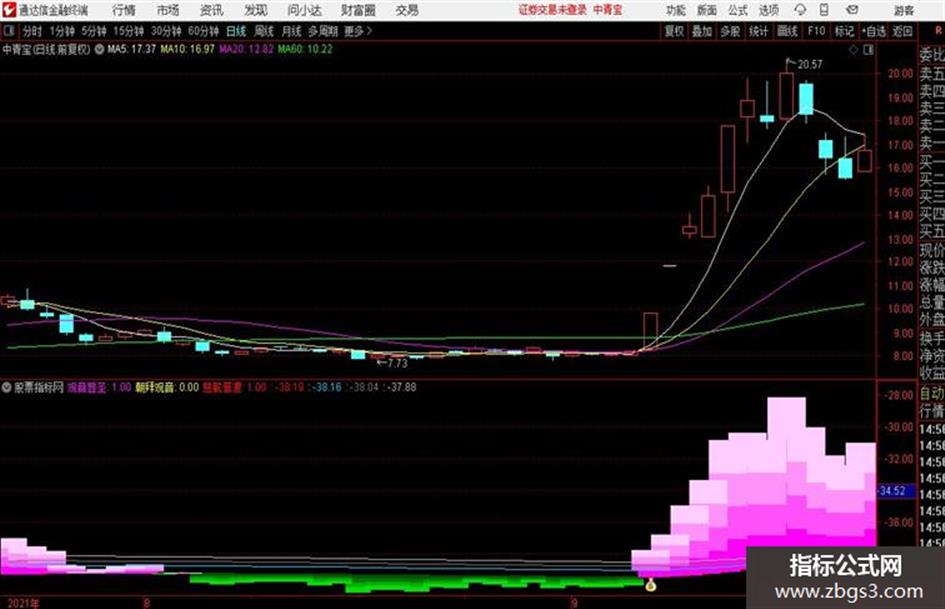Expand the 更多 periods dropdown
The height and width of the screenshot is (609, 945).
pos(358,31)
